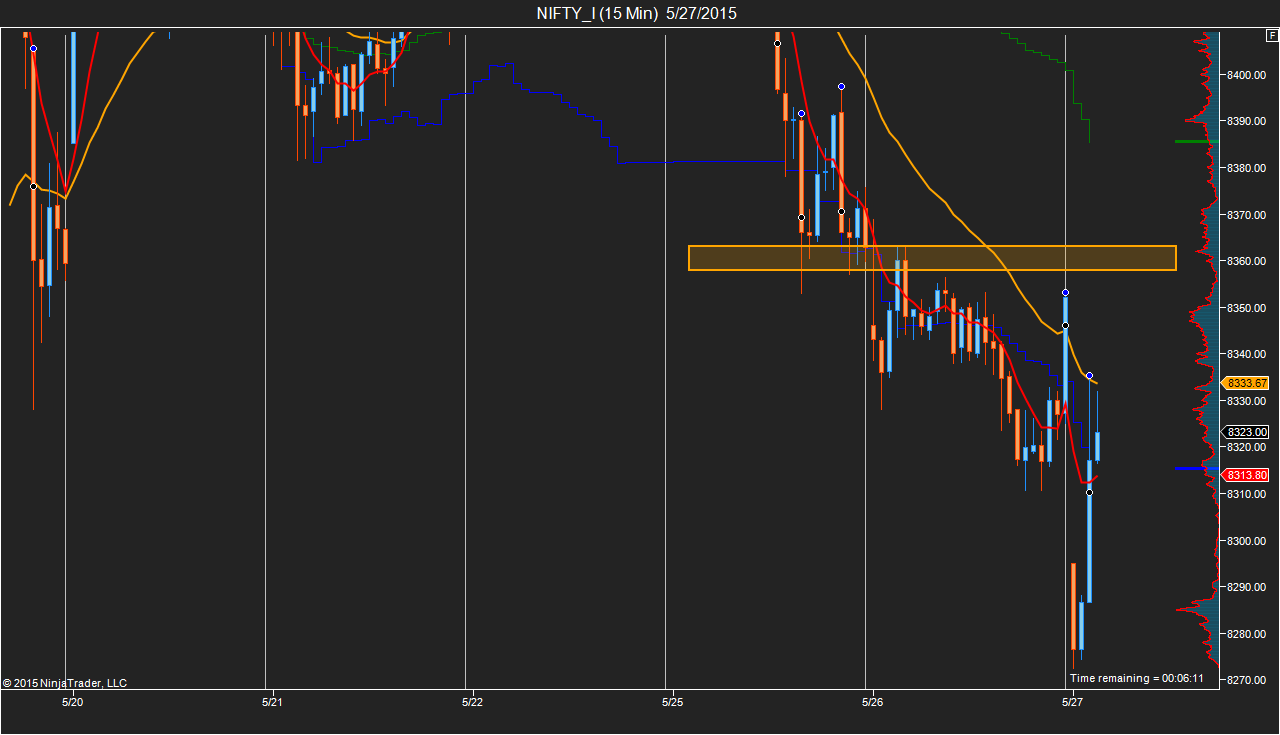Select the red 8313.80 price marker
The height and width of the screenshot is (735, 1280).
click(x=1247, y=475)
